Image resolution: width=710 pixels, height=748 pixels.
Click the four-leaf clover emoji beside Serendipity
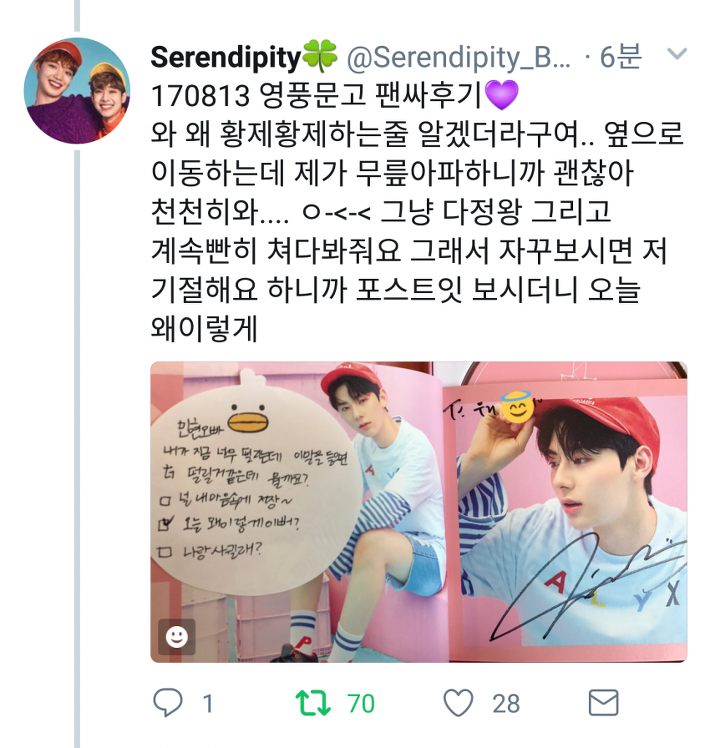[x=320, y=57]
